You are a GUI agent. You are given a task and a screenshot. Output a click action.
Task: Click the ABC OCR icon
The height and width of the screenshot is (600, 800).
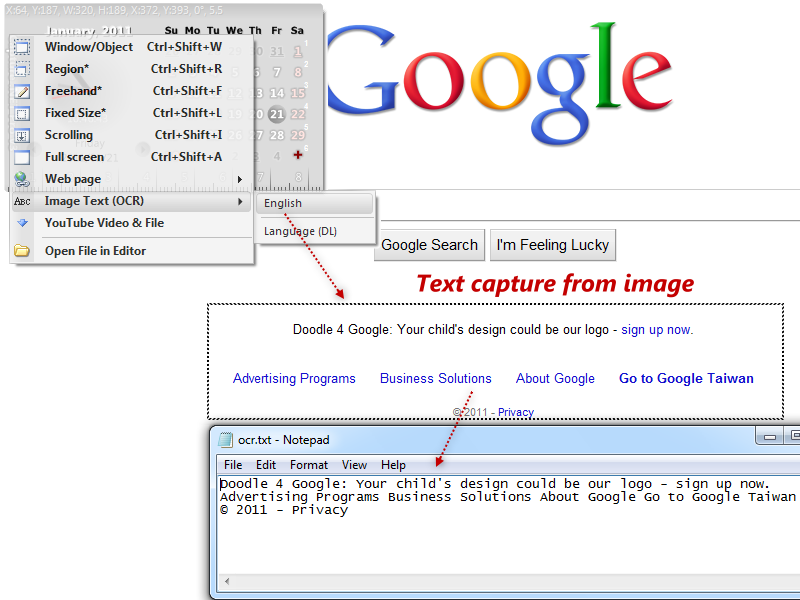click(22, 202)
